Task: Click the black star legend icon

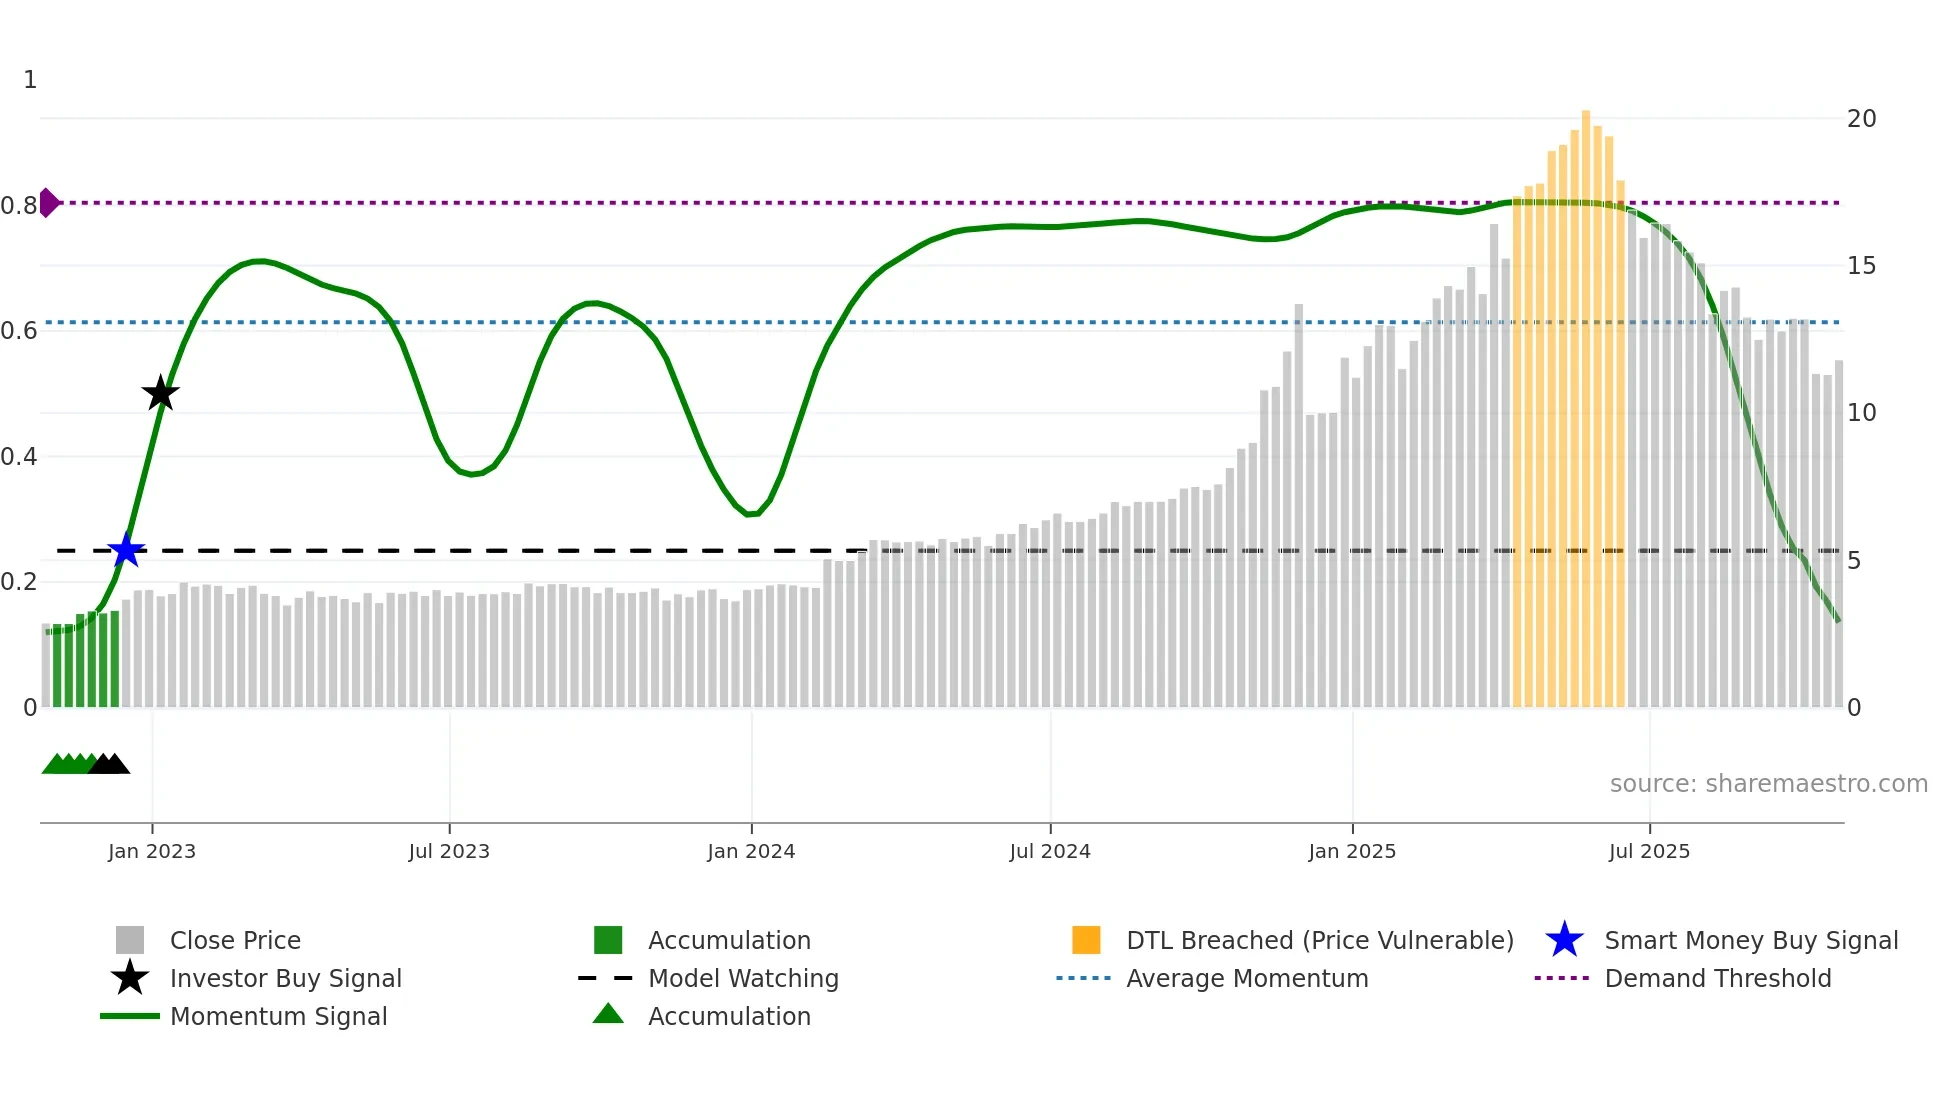Action: [130, 978]
